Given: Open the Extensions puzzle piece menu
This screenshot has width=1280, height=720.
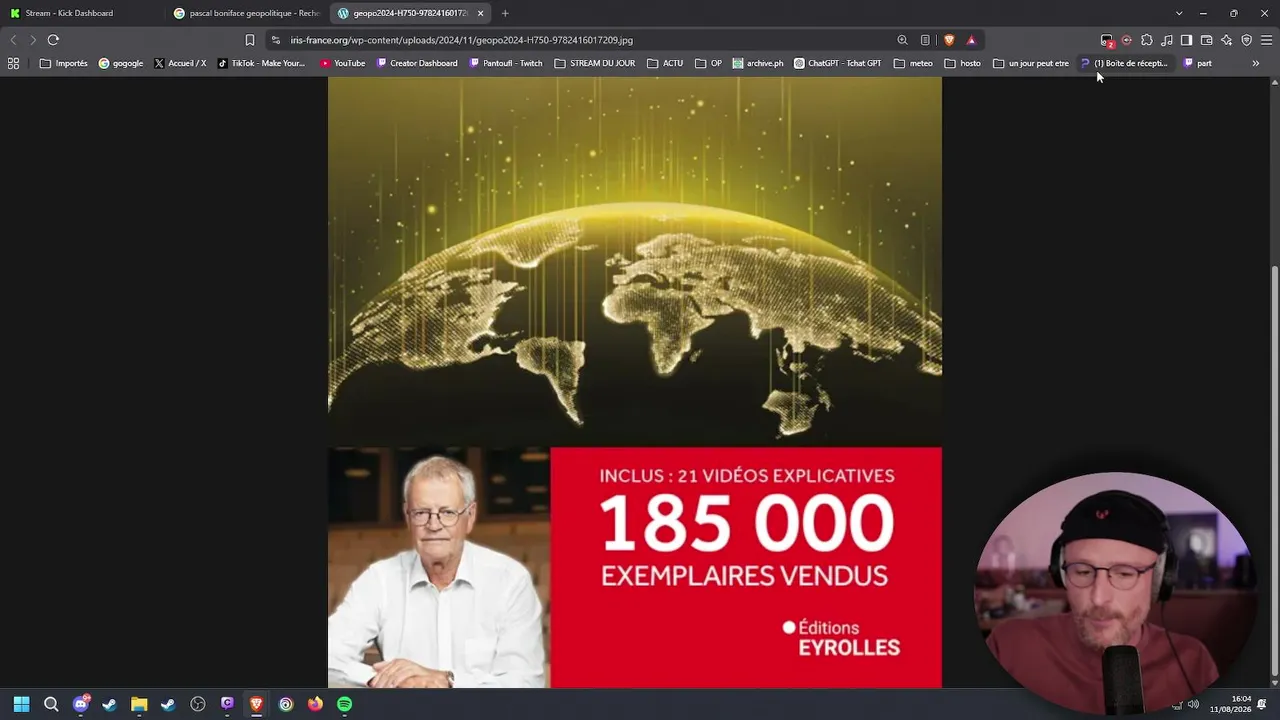Looking at the screenshot, I should click(1147, 40).
